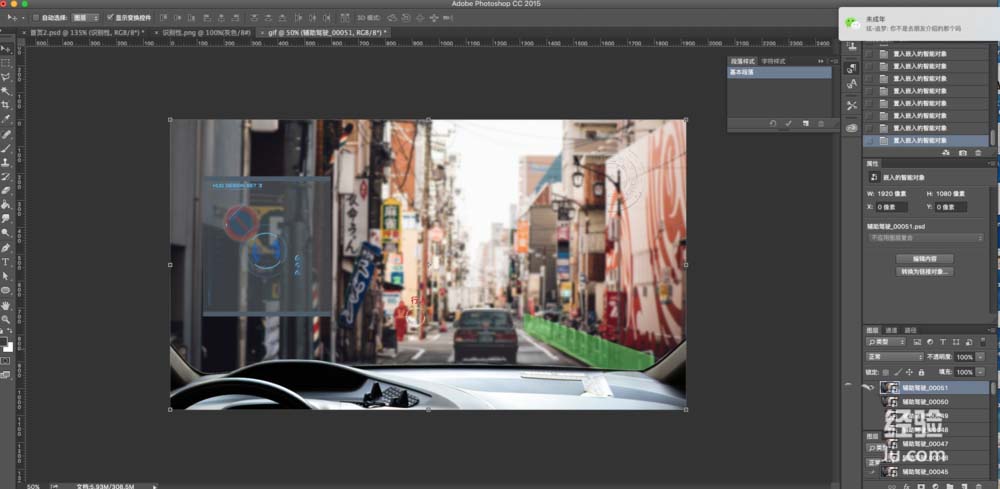This screenshot has width=1000, height=489.
Task: Select the Crop tool in the toolbar
Action: [x=5, y=104]
